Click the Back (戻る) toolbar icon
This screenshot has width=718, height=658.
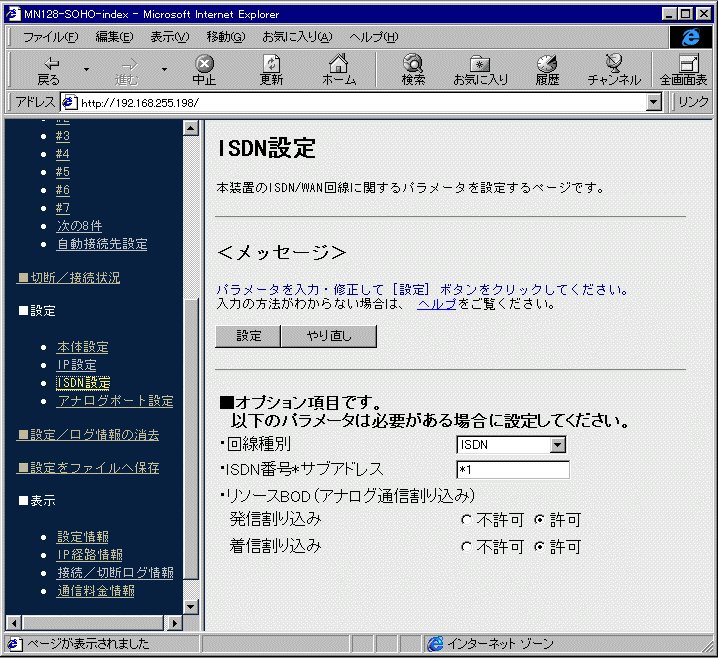click(x=49, y=70)
